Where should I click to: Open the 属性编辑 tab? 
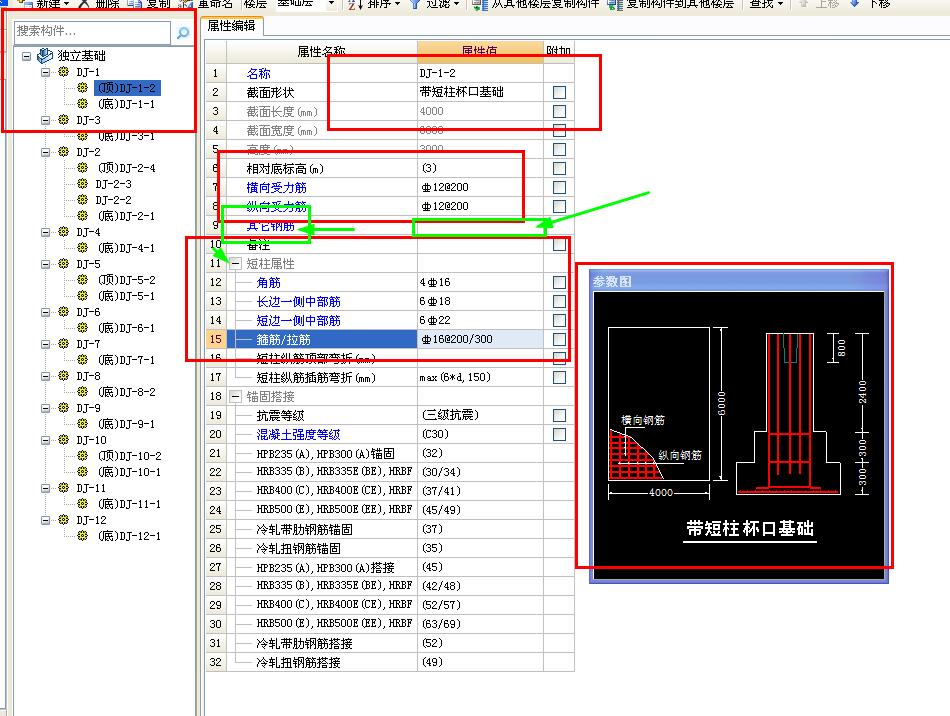231,26
